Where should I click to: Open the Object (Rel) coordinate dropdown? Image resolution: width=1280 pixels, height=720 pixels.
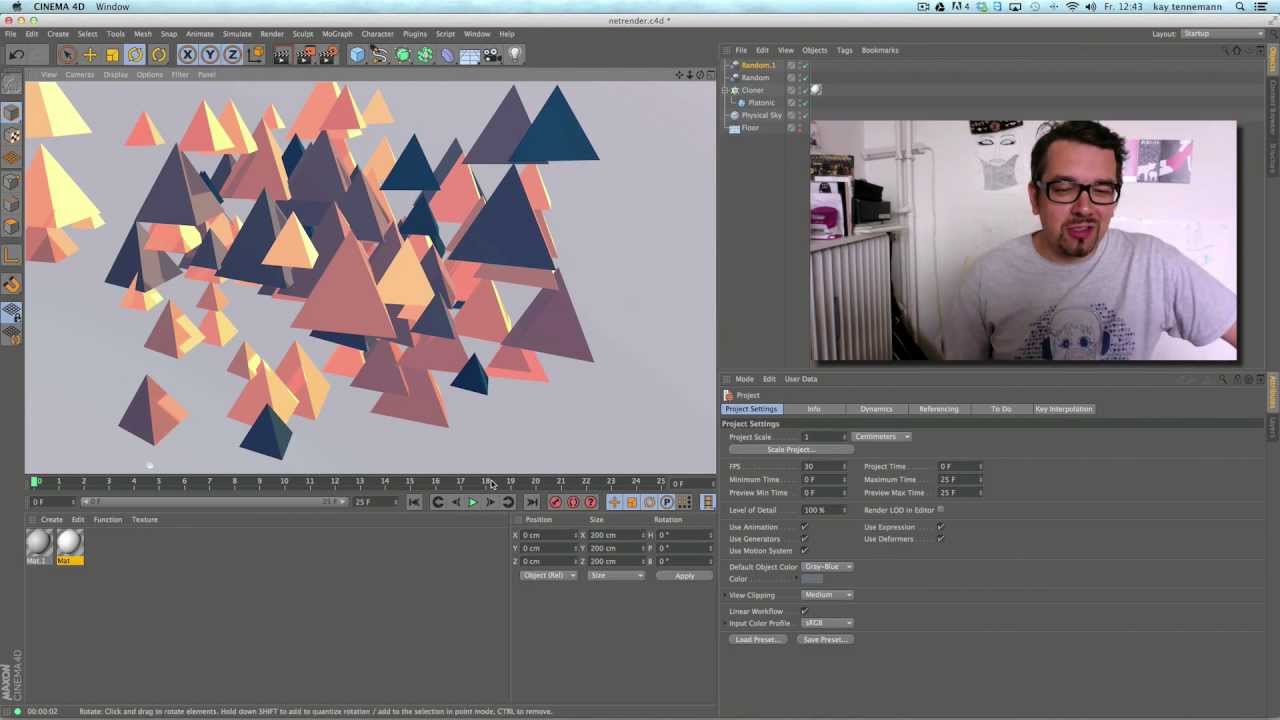pos(549,576)
